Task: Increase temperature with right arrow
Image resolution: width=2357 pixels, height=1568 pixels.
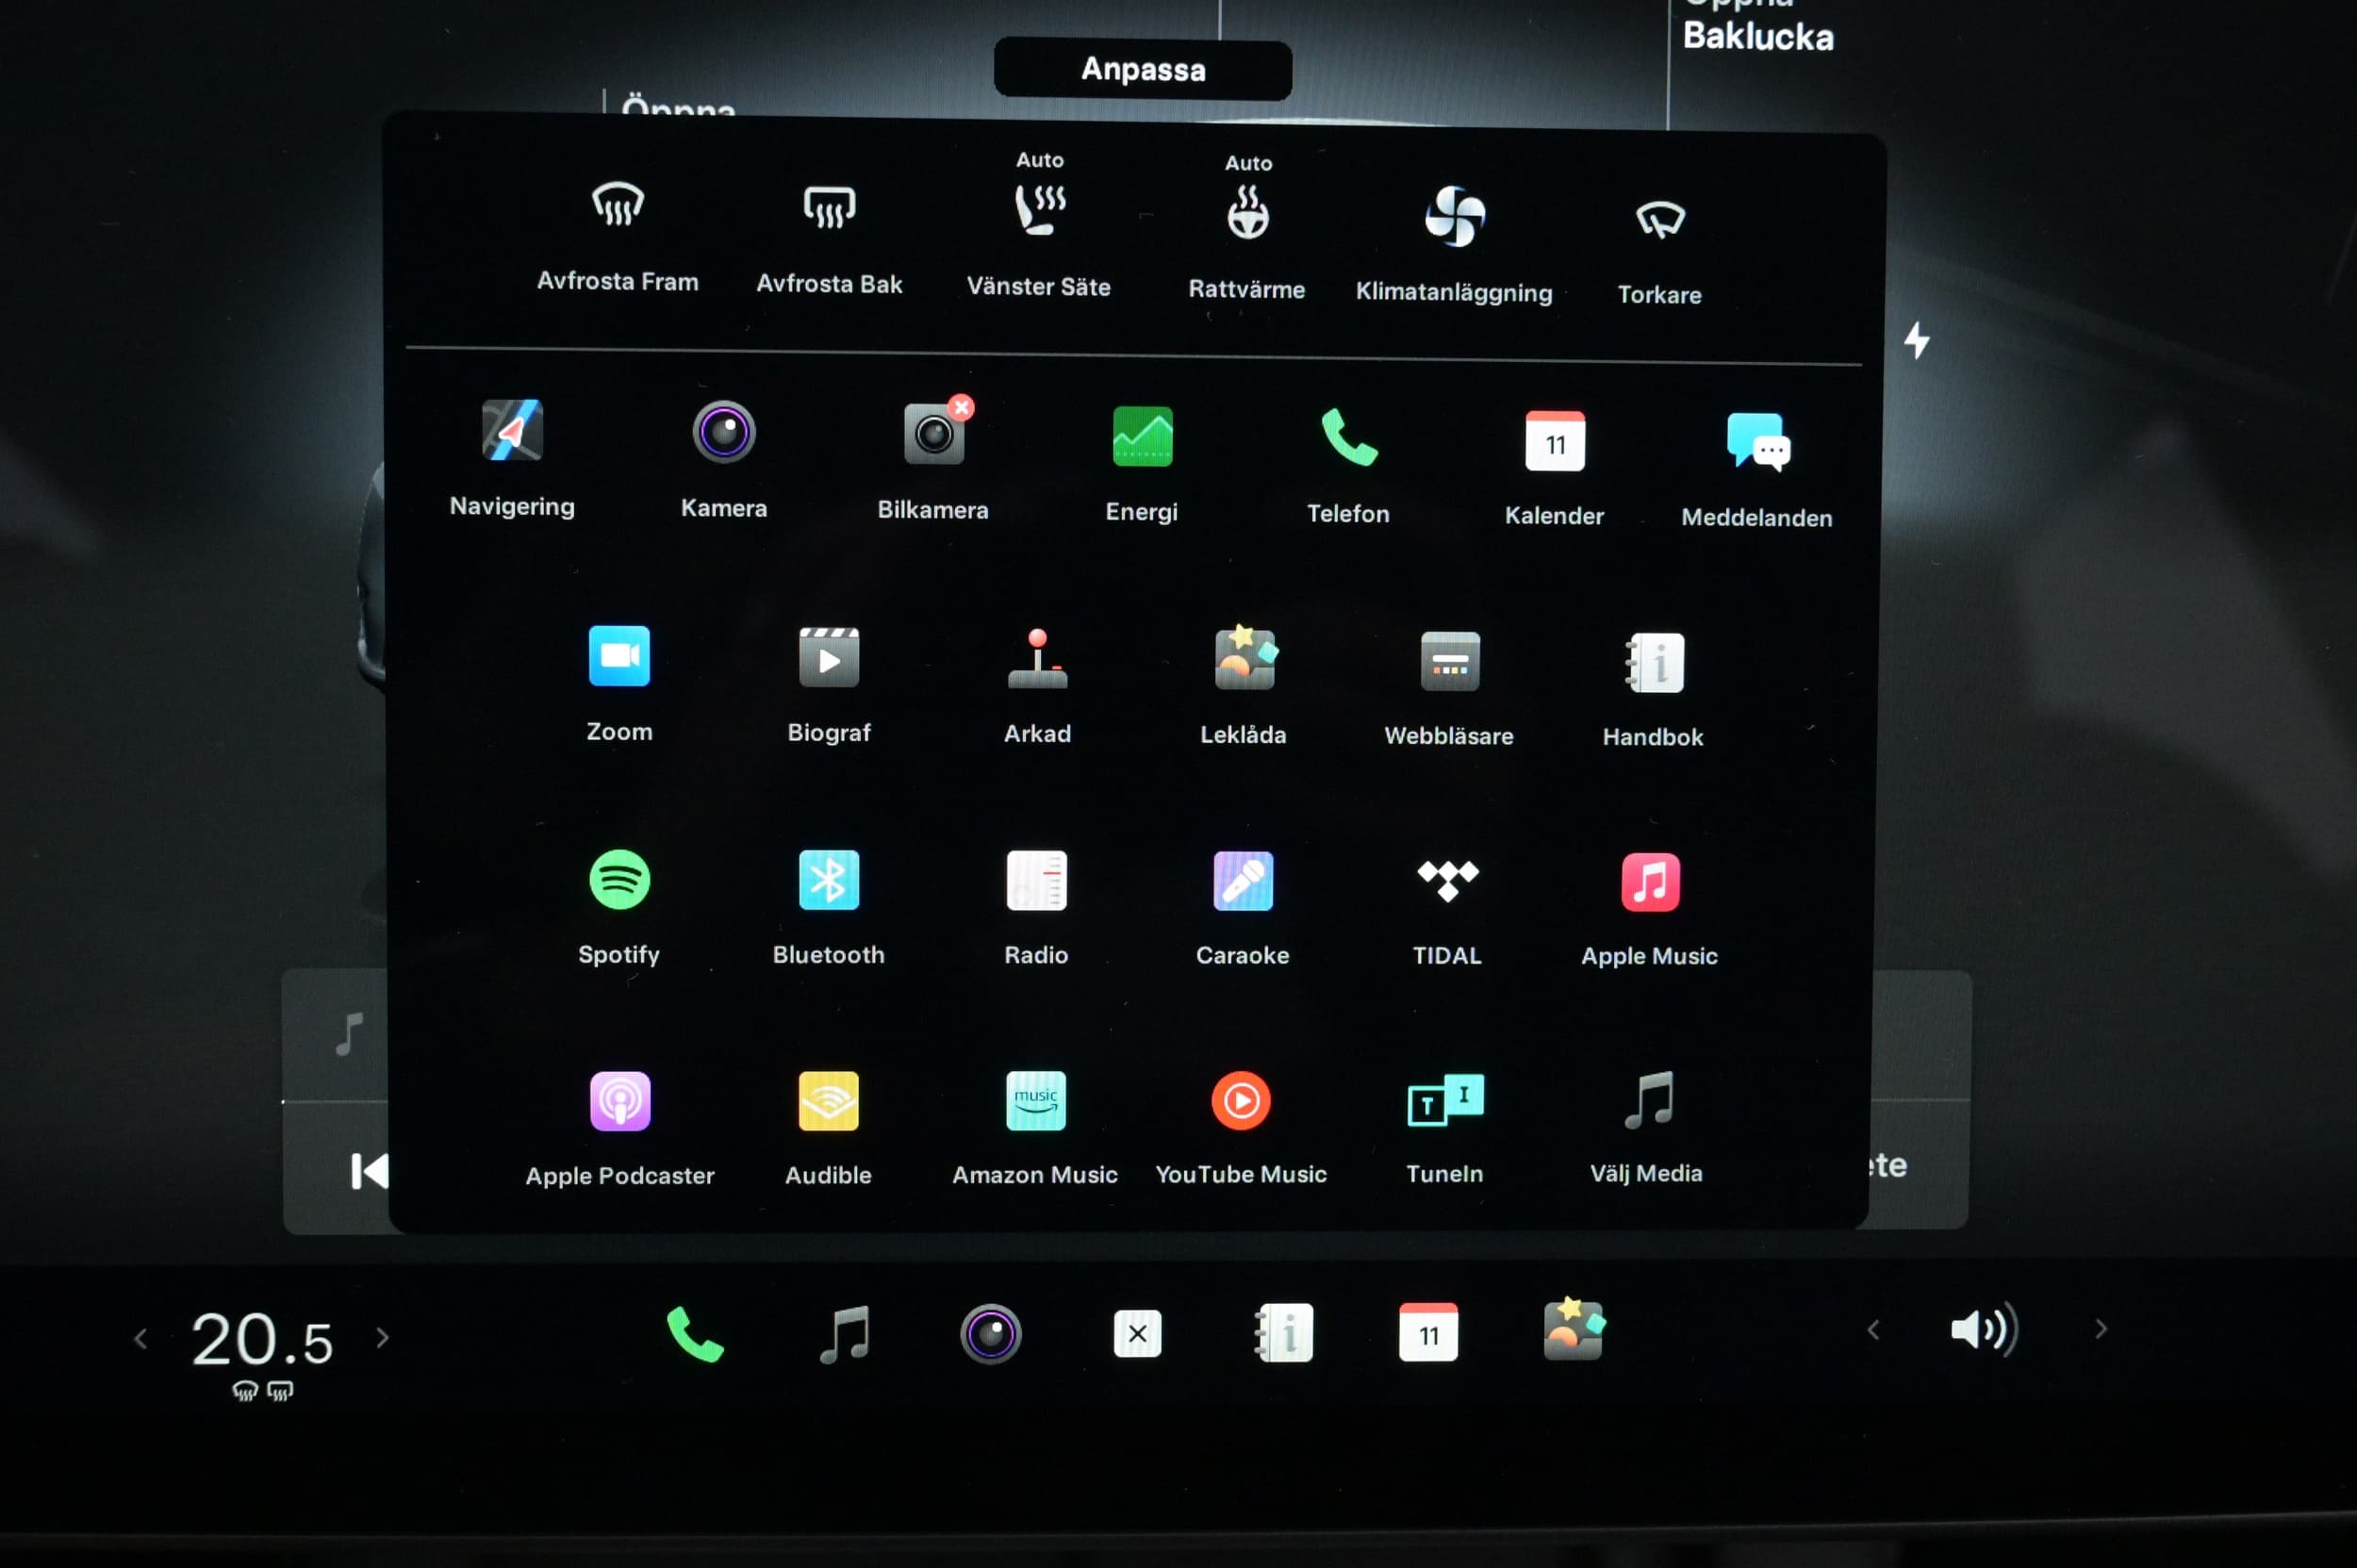Action: click(382, 1337)
